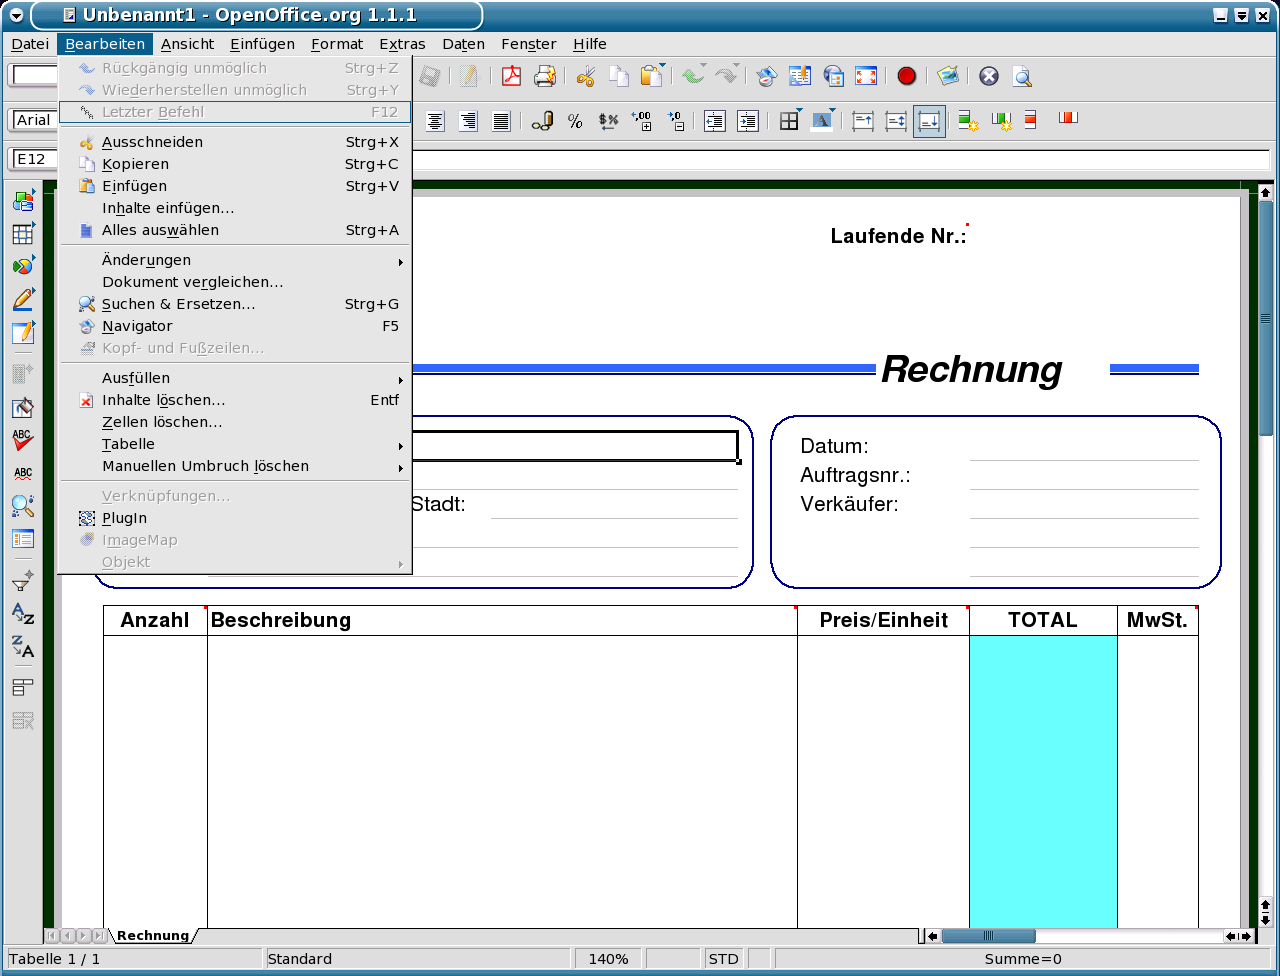Click the Export as PDF toolbar icon

[x=512, y=77]
